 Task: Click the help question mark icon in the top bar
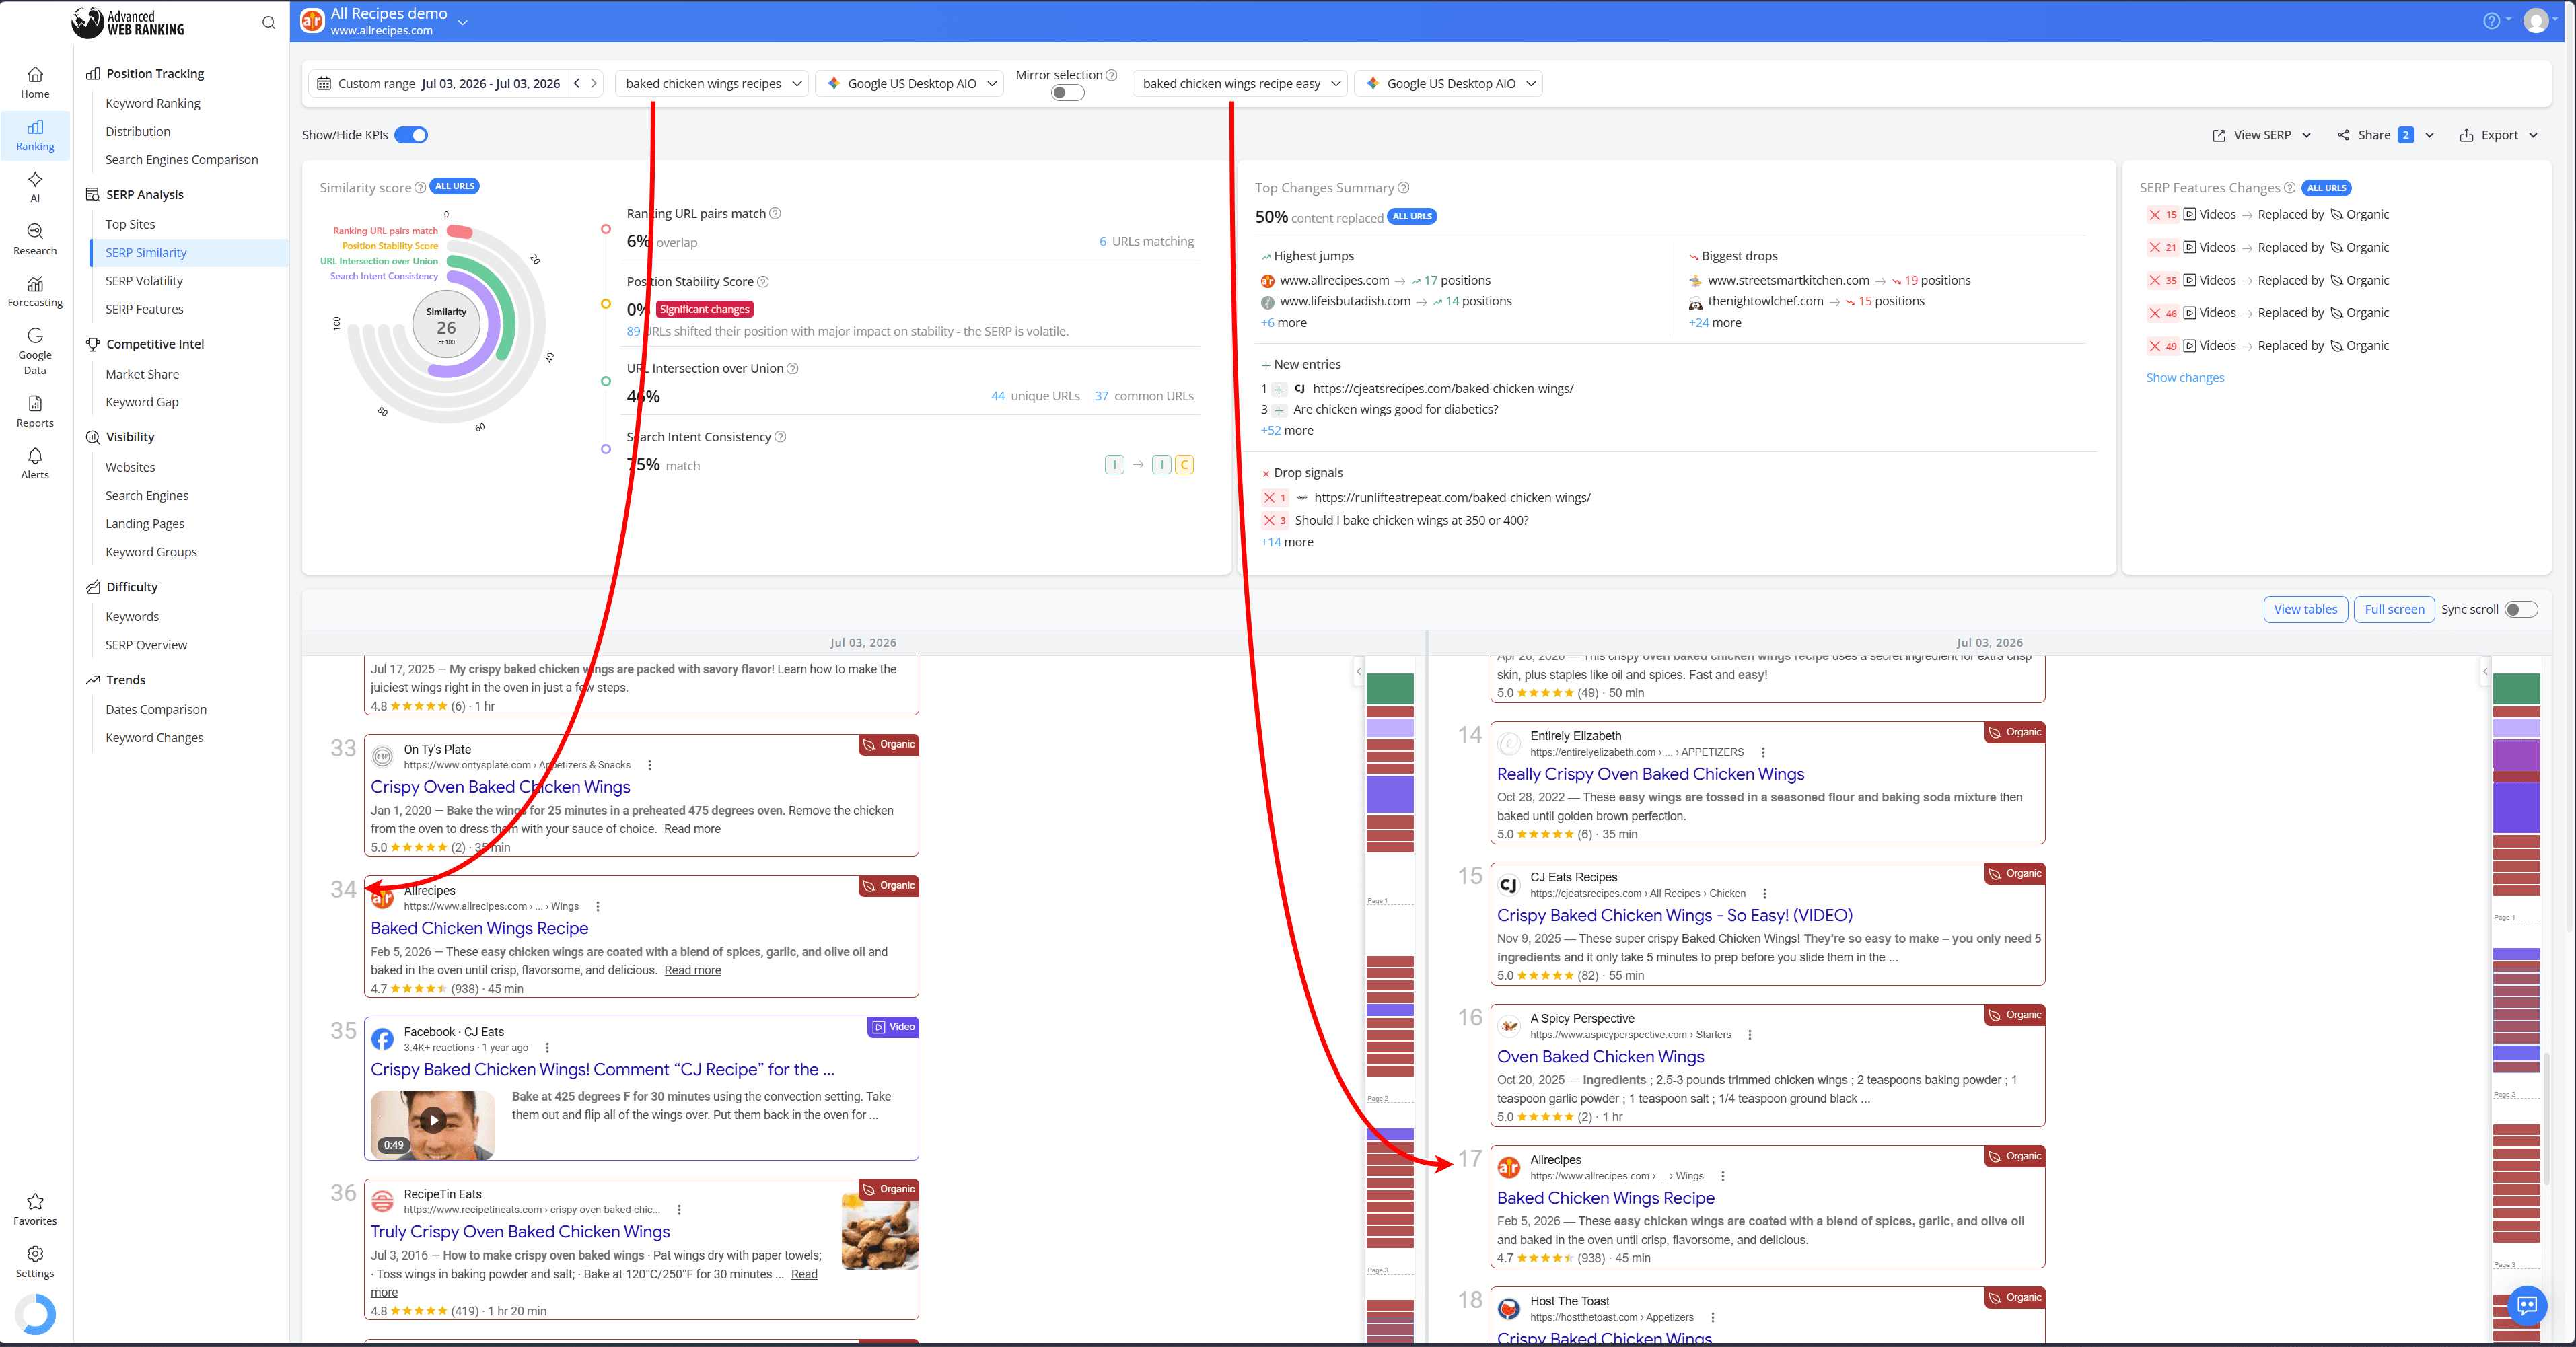click(x=2491, y=21)
